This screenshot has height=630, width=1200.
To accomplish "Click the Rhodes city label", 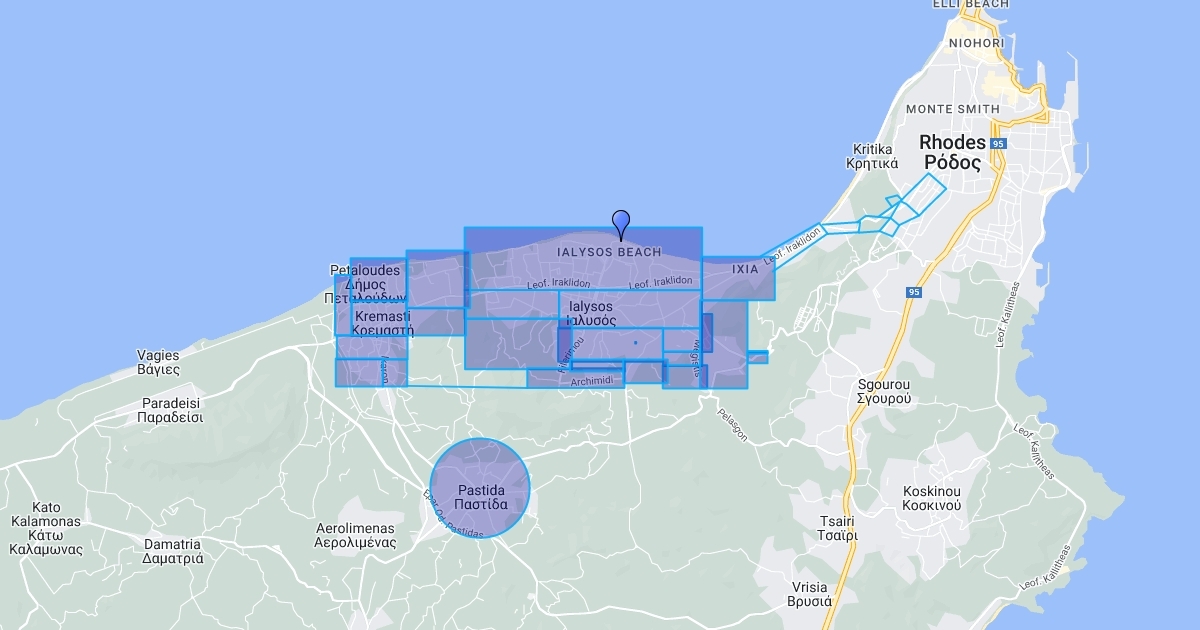I will click(952, 152).
